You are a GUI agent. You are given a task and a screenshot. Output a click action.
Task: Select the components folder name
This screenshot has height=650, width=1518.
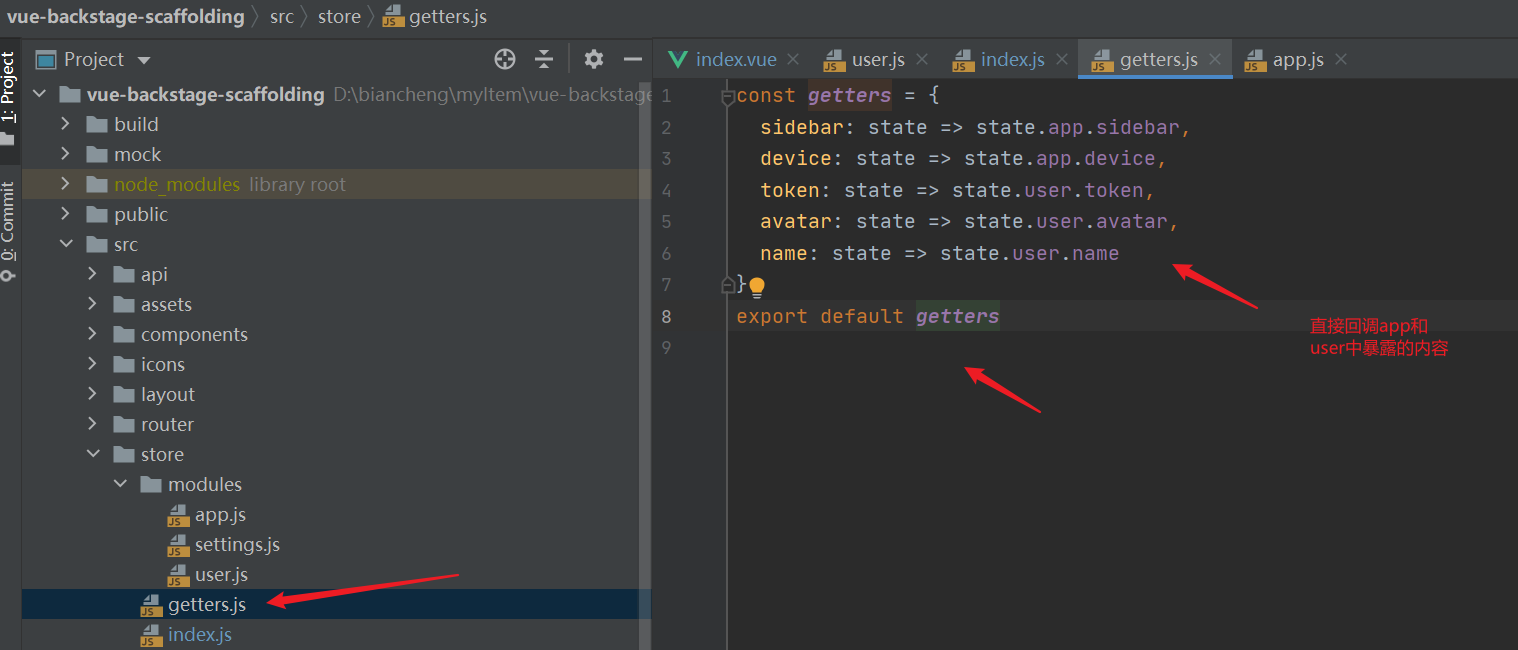point(194,334)
